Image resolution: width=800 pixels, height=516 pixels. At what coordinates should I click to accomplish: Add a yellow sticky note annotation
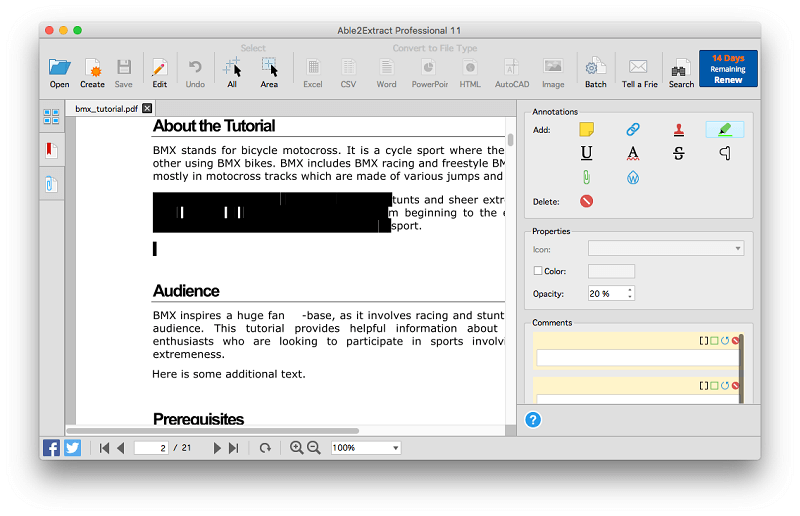pos(586,130)
